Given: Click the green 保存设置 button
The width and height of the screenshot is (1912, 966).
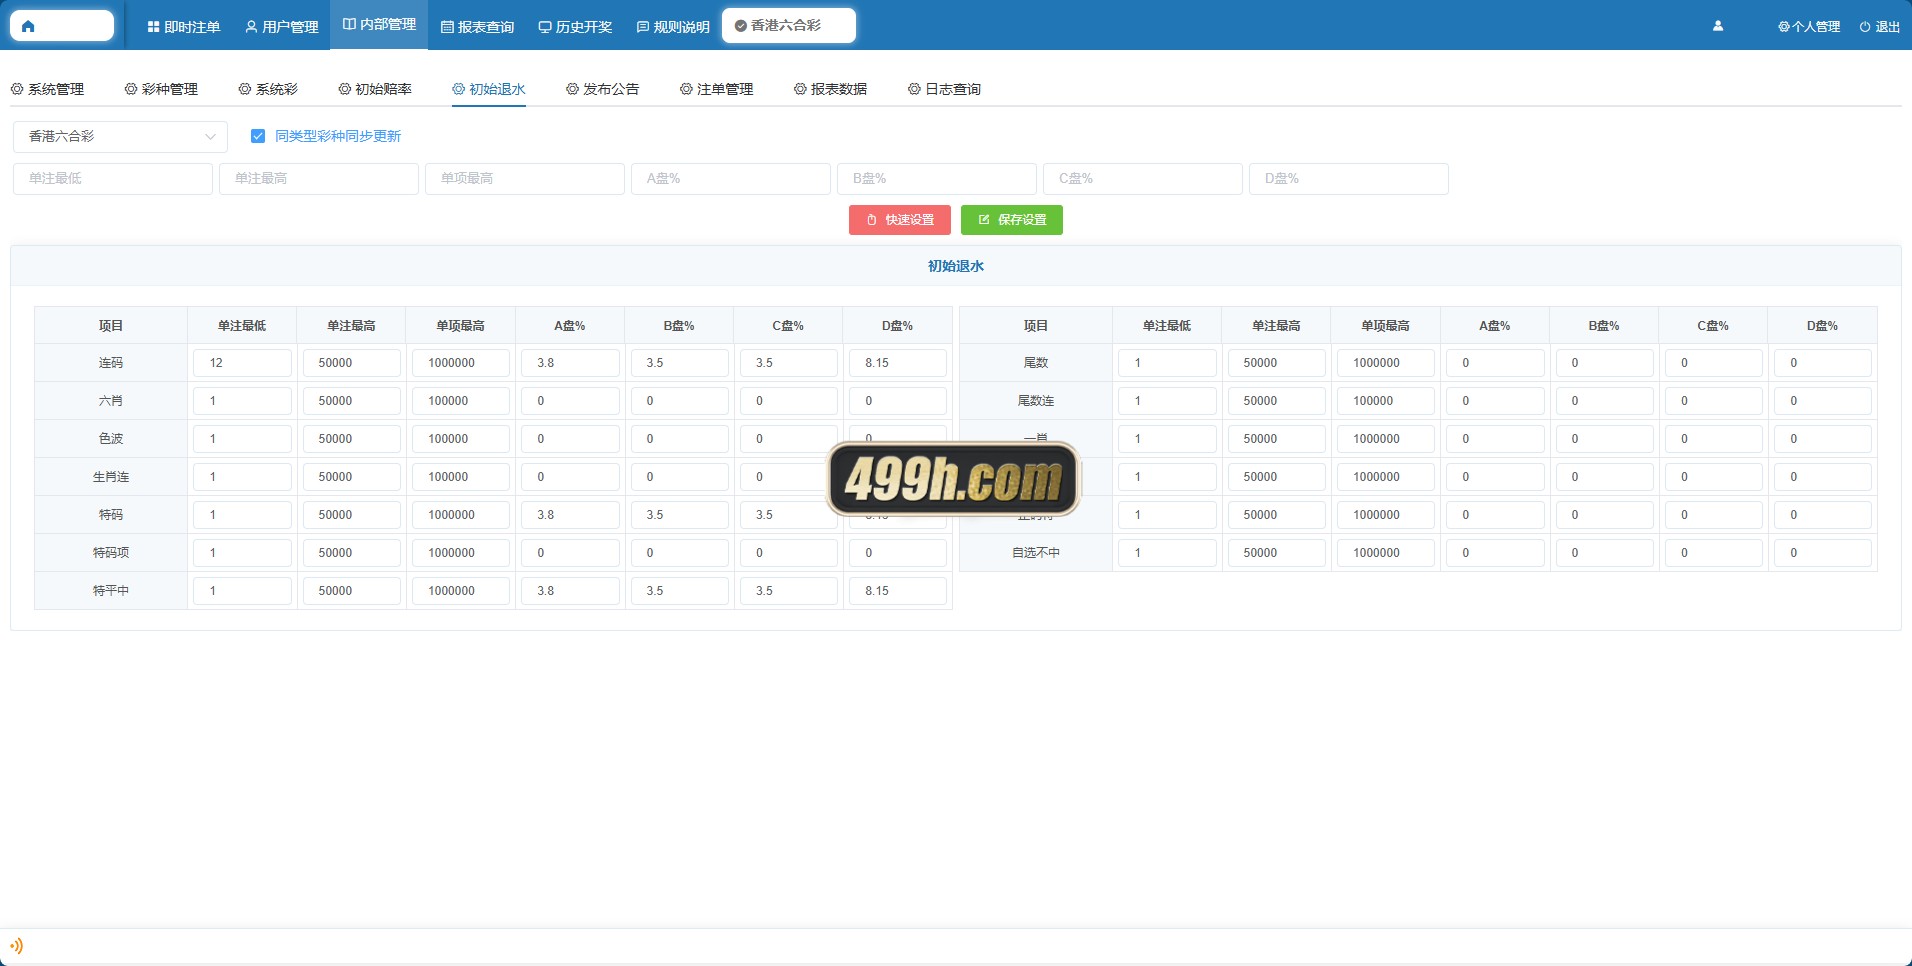Looking at the screenshot, I should 1012,220.
